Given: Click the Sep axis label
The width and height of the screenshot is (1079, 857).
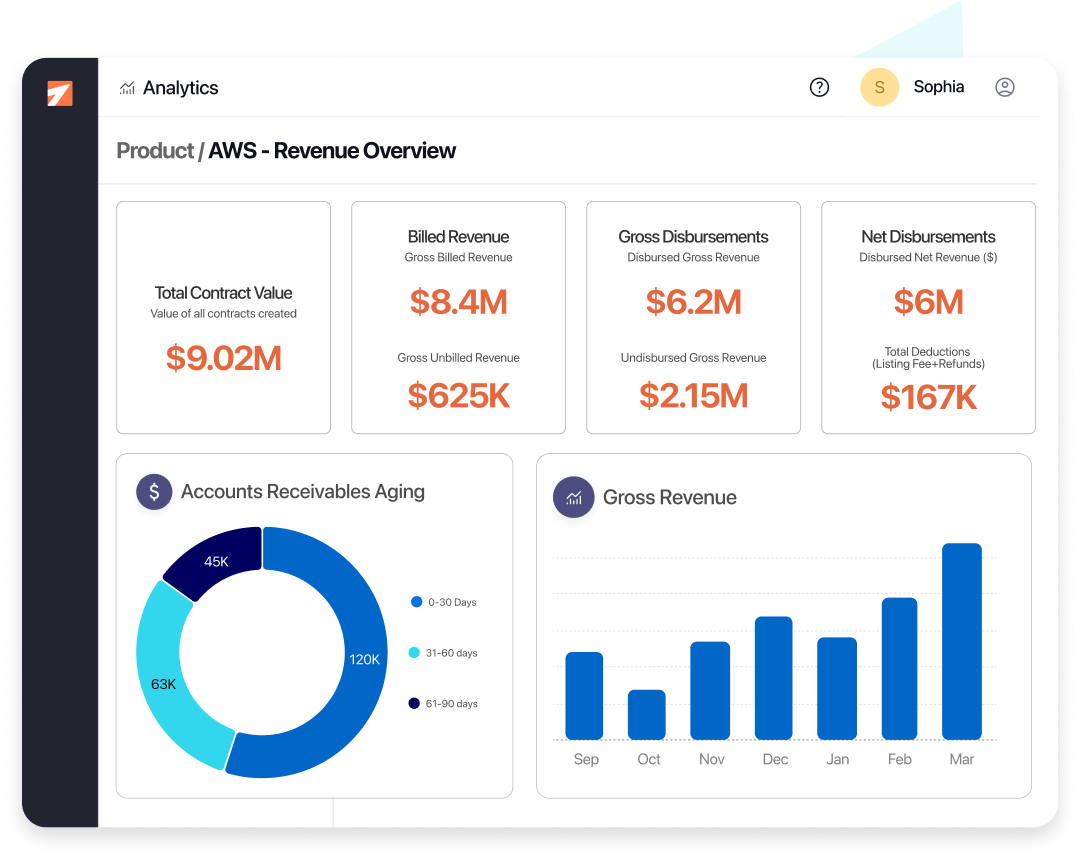Looking at the screenshot, I should [x=586, y=759].
